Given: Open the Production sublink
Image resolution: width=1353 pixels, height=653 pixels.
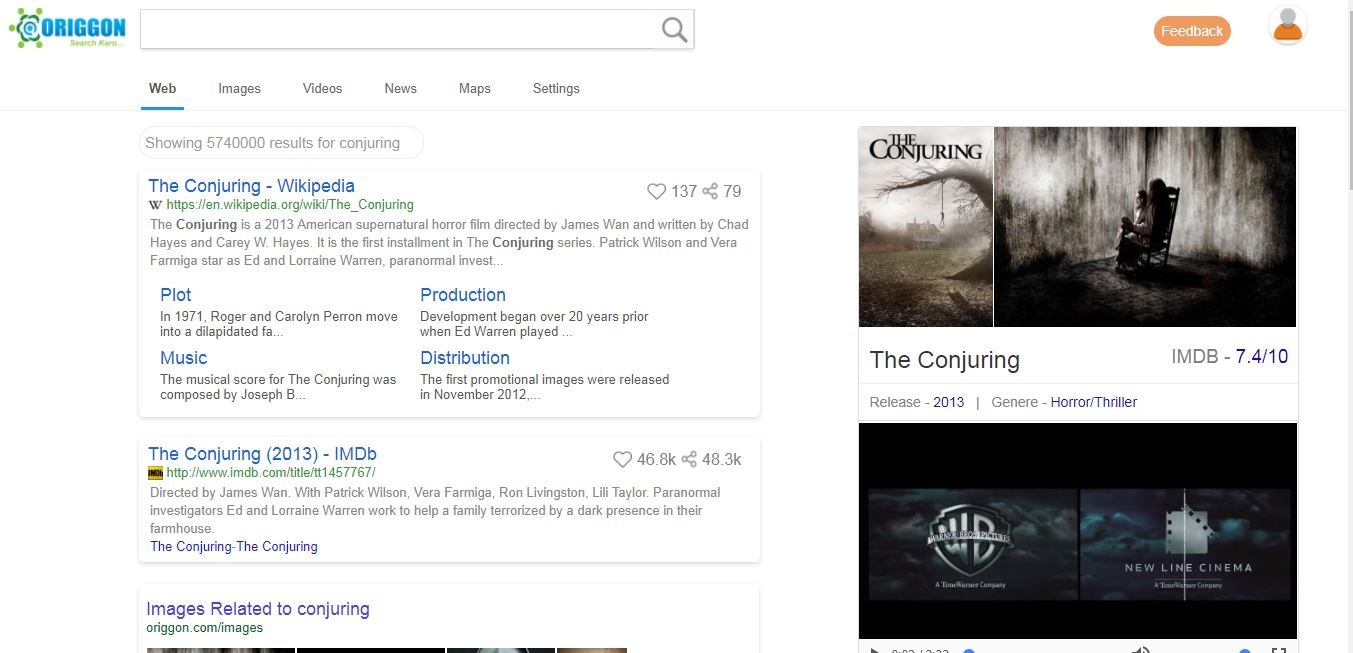Looking at the screenshot, I should 463,295.
